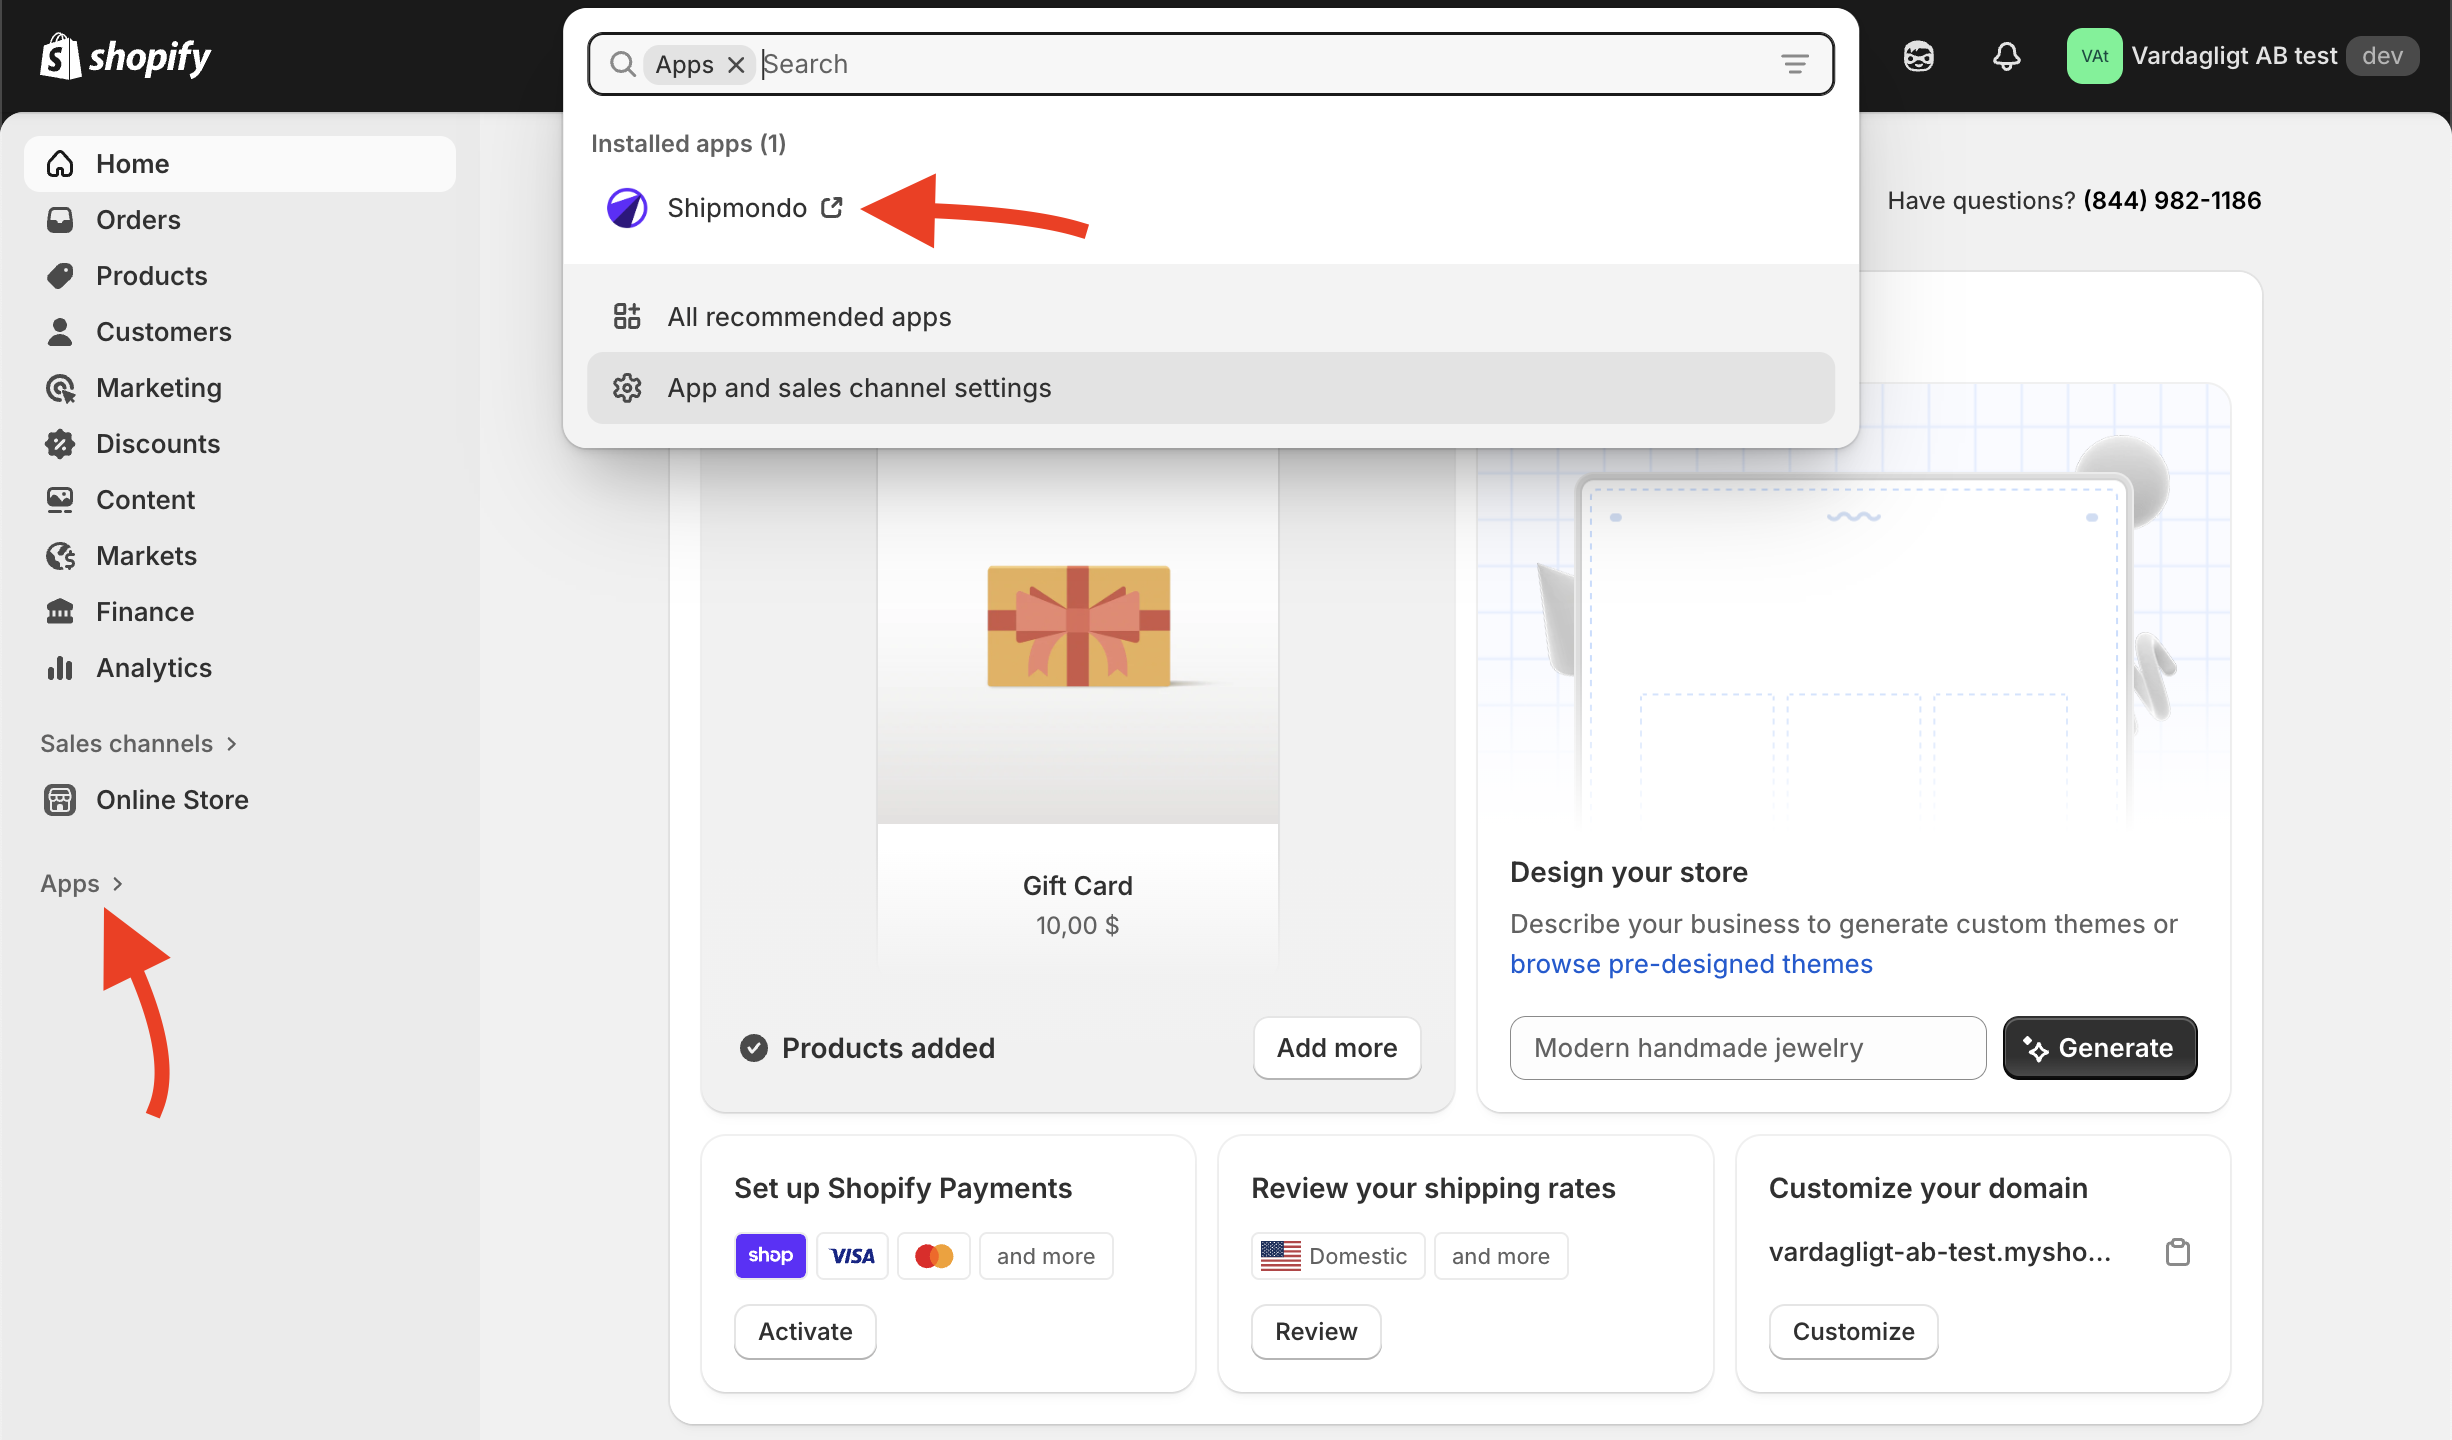Follow browse pre-designed themes link
The height and width of the screenshot is (1440, 2452).
tap(1690, 964)
